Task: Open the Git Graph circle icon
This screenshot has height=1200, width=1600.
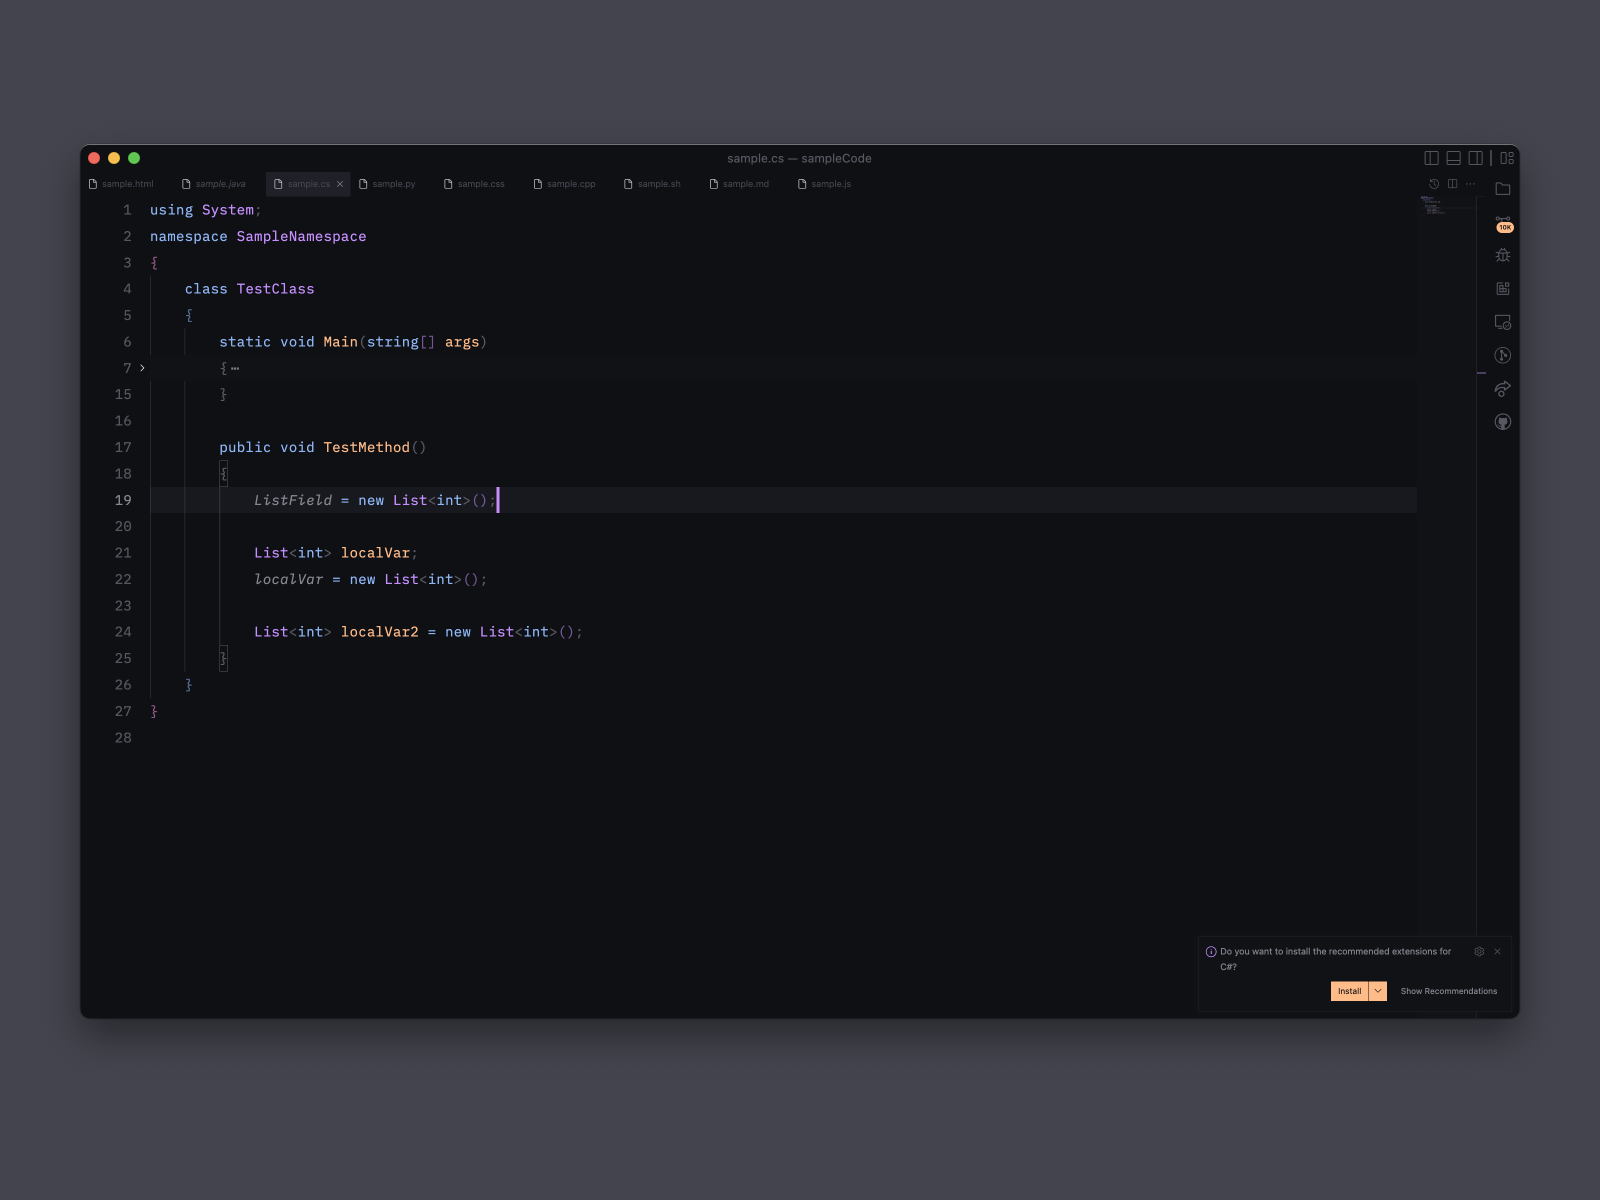Action: tap(1503, 355)
